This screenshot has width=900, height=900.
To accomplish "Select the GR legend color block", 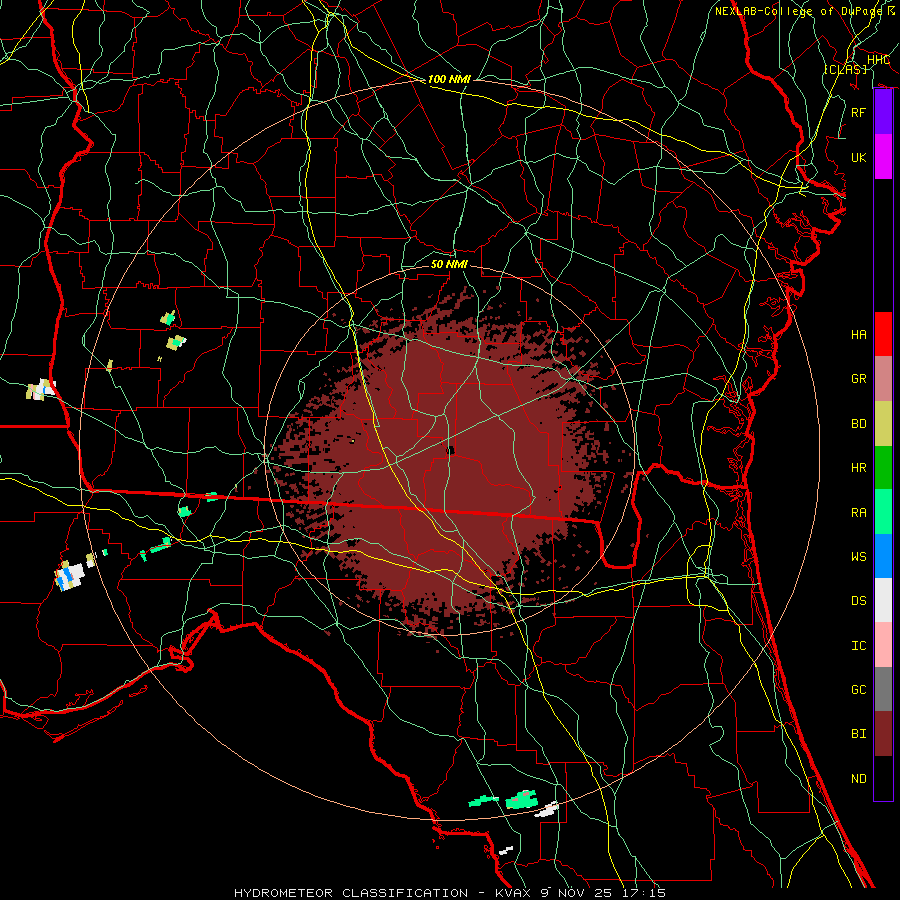I will click(883, 378).
